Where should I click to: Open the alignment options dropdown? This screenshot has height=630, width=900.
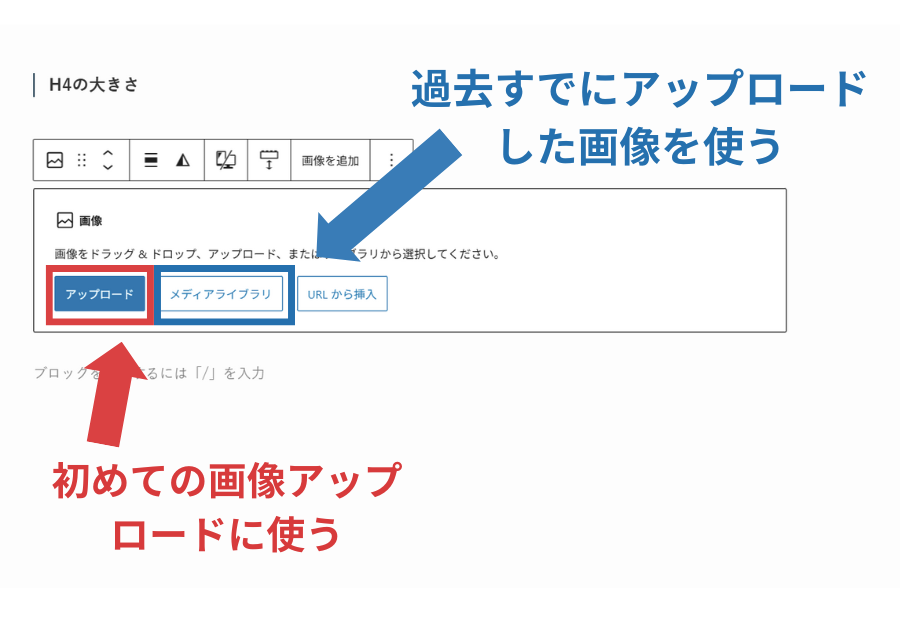[x=151, y=160]
